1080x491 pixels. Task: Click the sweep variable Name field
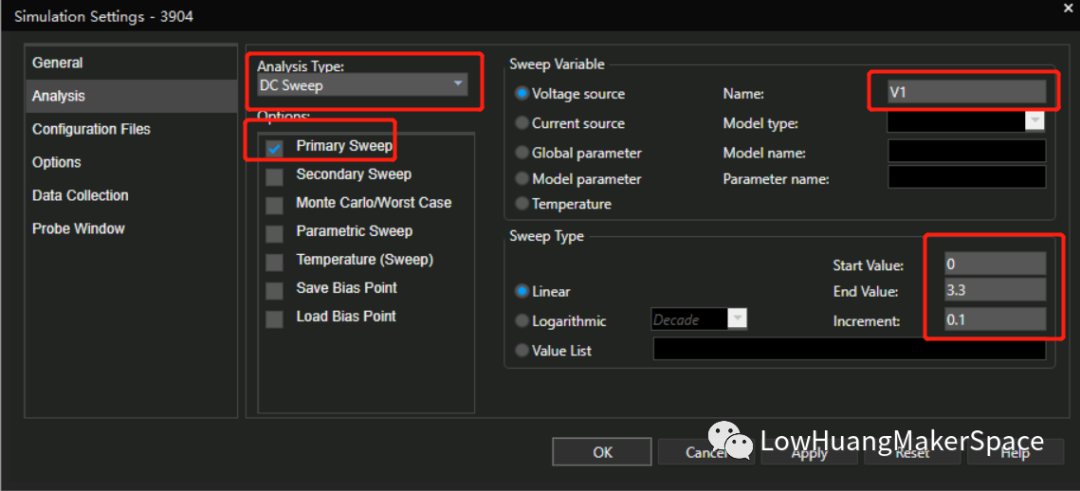click(x=966, y=93)
